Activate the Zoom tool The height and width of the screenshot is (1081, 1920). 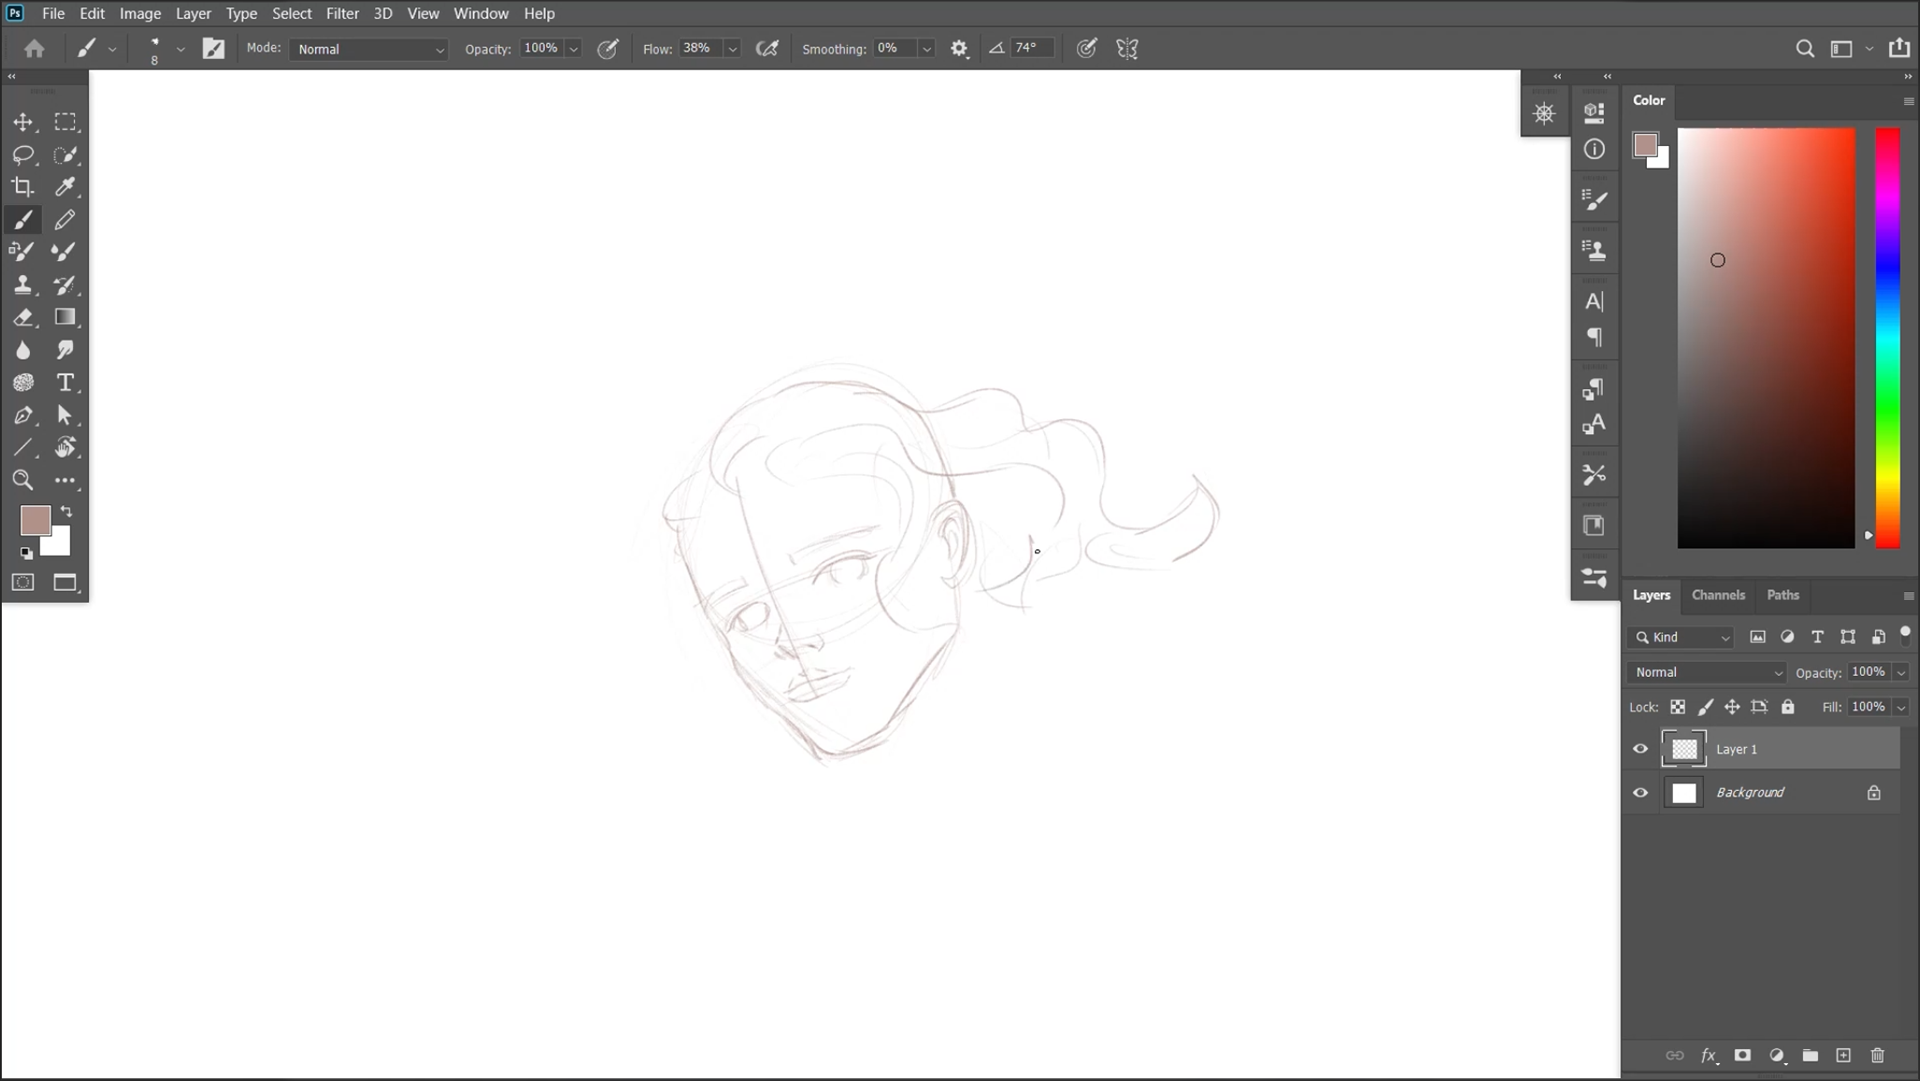[23, 481]
